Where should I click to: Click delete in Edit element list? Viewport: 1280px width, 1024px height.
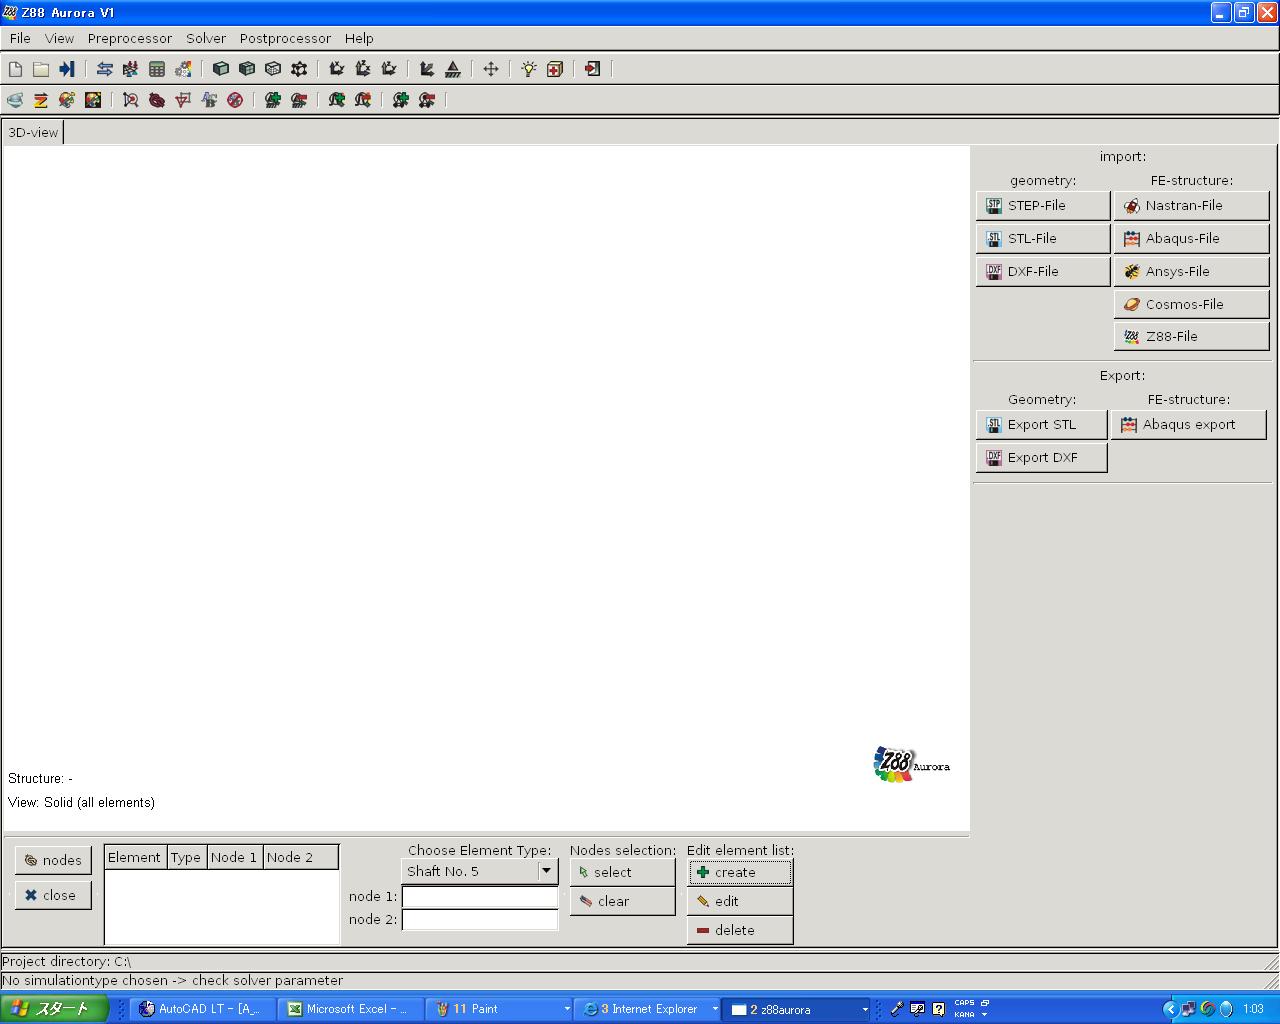coord(740,930)
